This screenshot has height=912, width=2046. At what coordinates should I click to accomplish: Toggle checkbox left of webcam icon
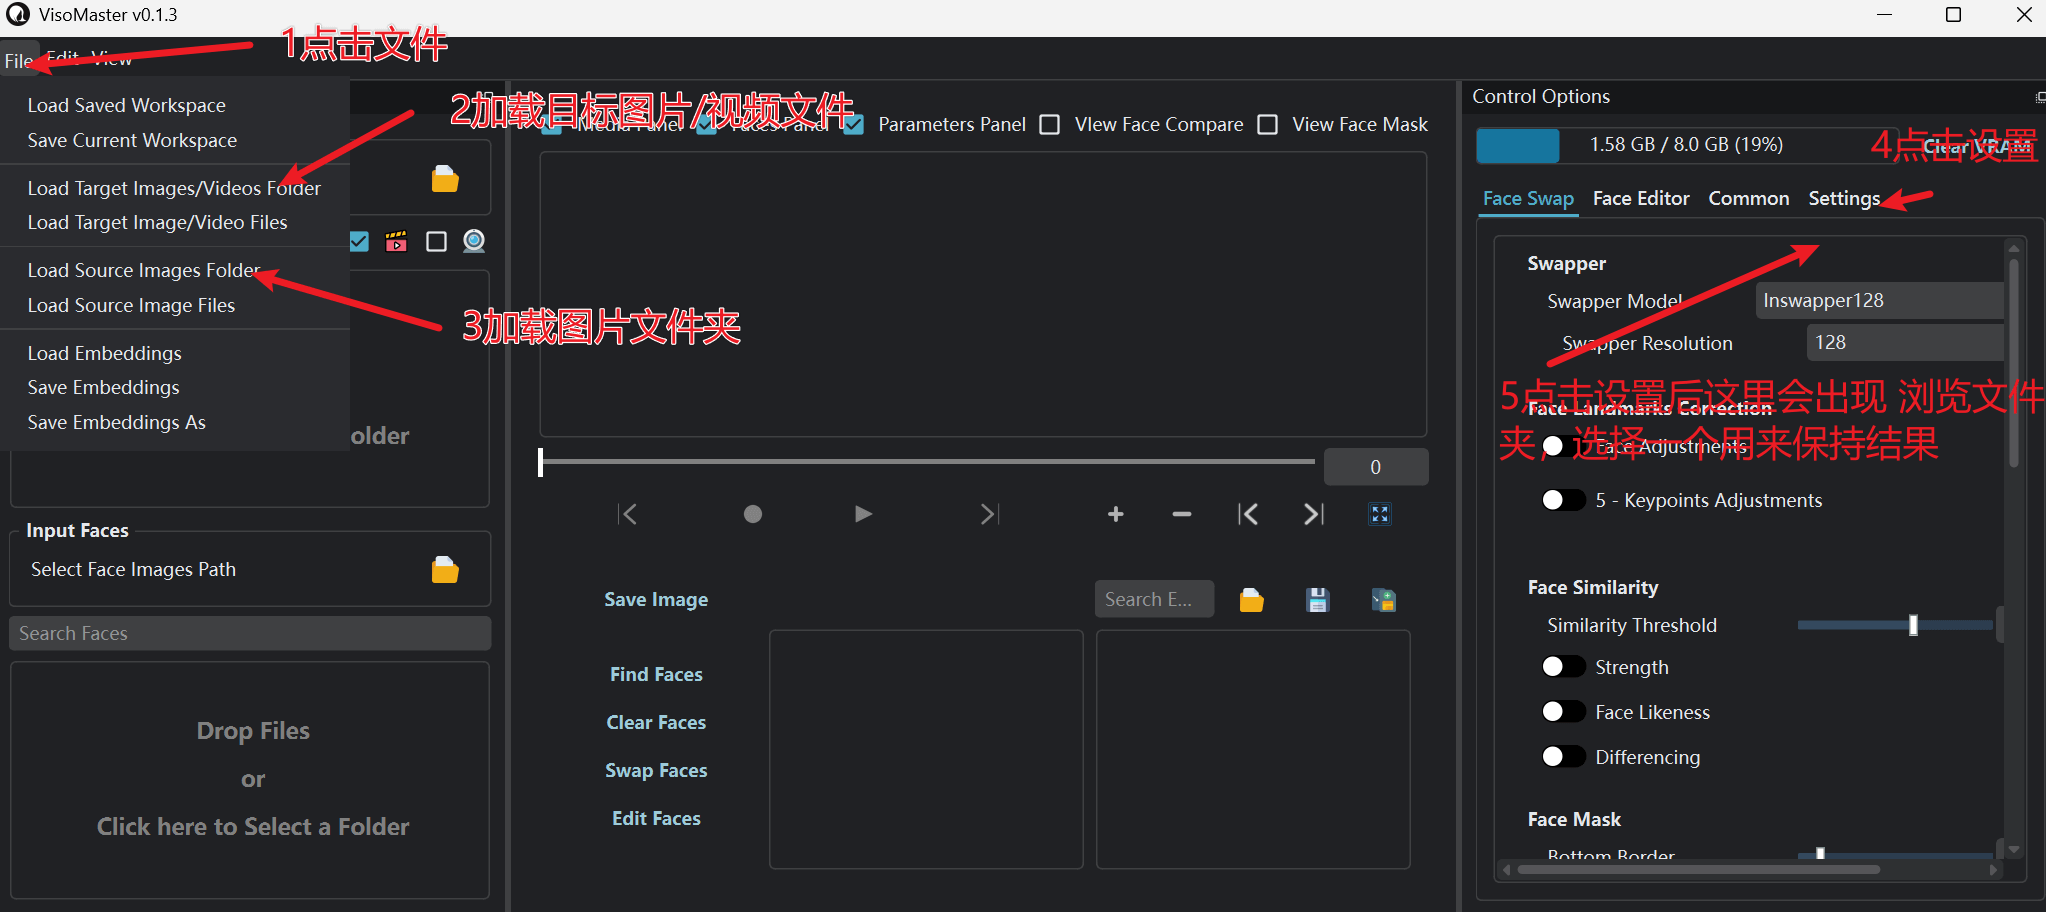pos(436,241)
